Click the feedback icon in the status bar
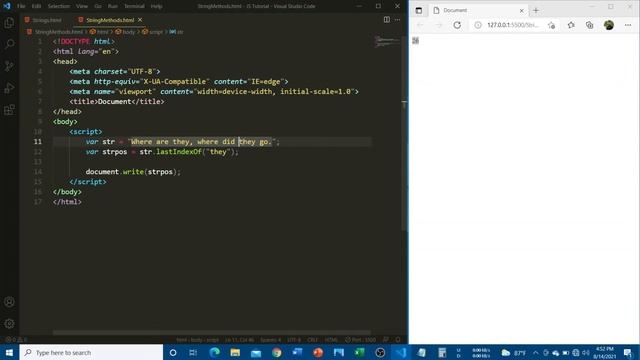 coord(386,340)
